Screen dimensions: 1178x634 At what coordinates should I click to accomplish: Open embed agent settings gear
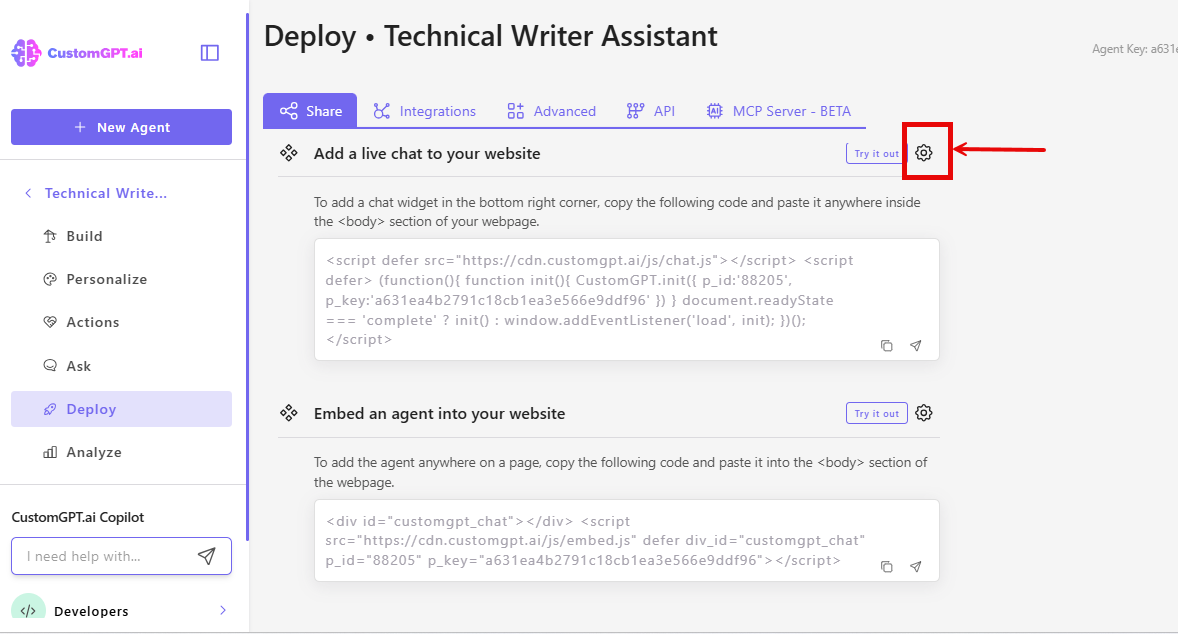(x=924, y=412)
